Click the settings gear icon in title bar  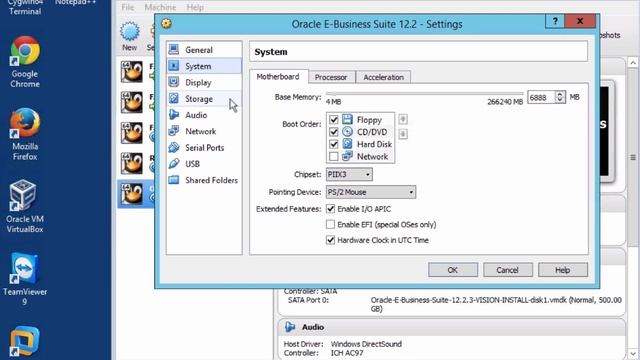click(x=166, y=24)
